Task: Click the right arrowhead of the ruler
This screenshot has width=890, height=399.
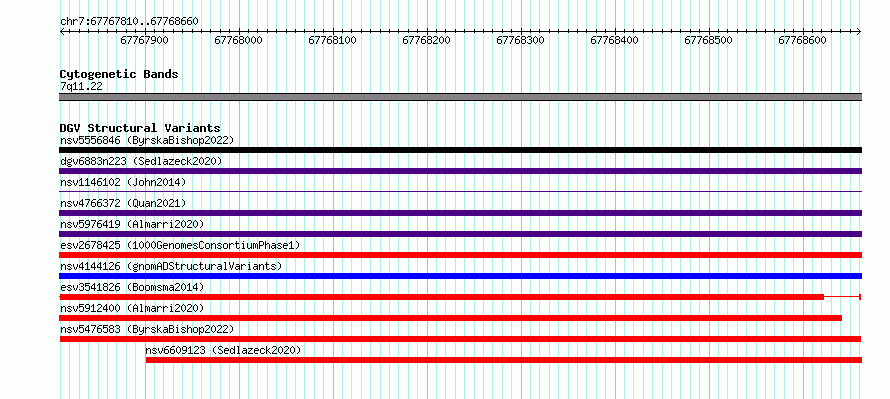Action: pyautogui.click(x=859, y=32)
